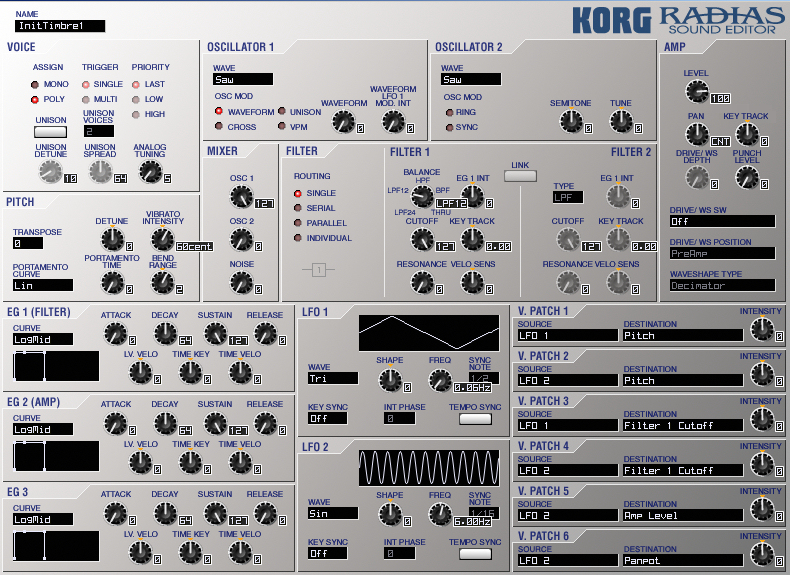Image resolution: width=790 pixels, height=575 pixels.
Task: Click the LFO 2 SHAPE knob
Action: pos(390,514)
